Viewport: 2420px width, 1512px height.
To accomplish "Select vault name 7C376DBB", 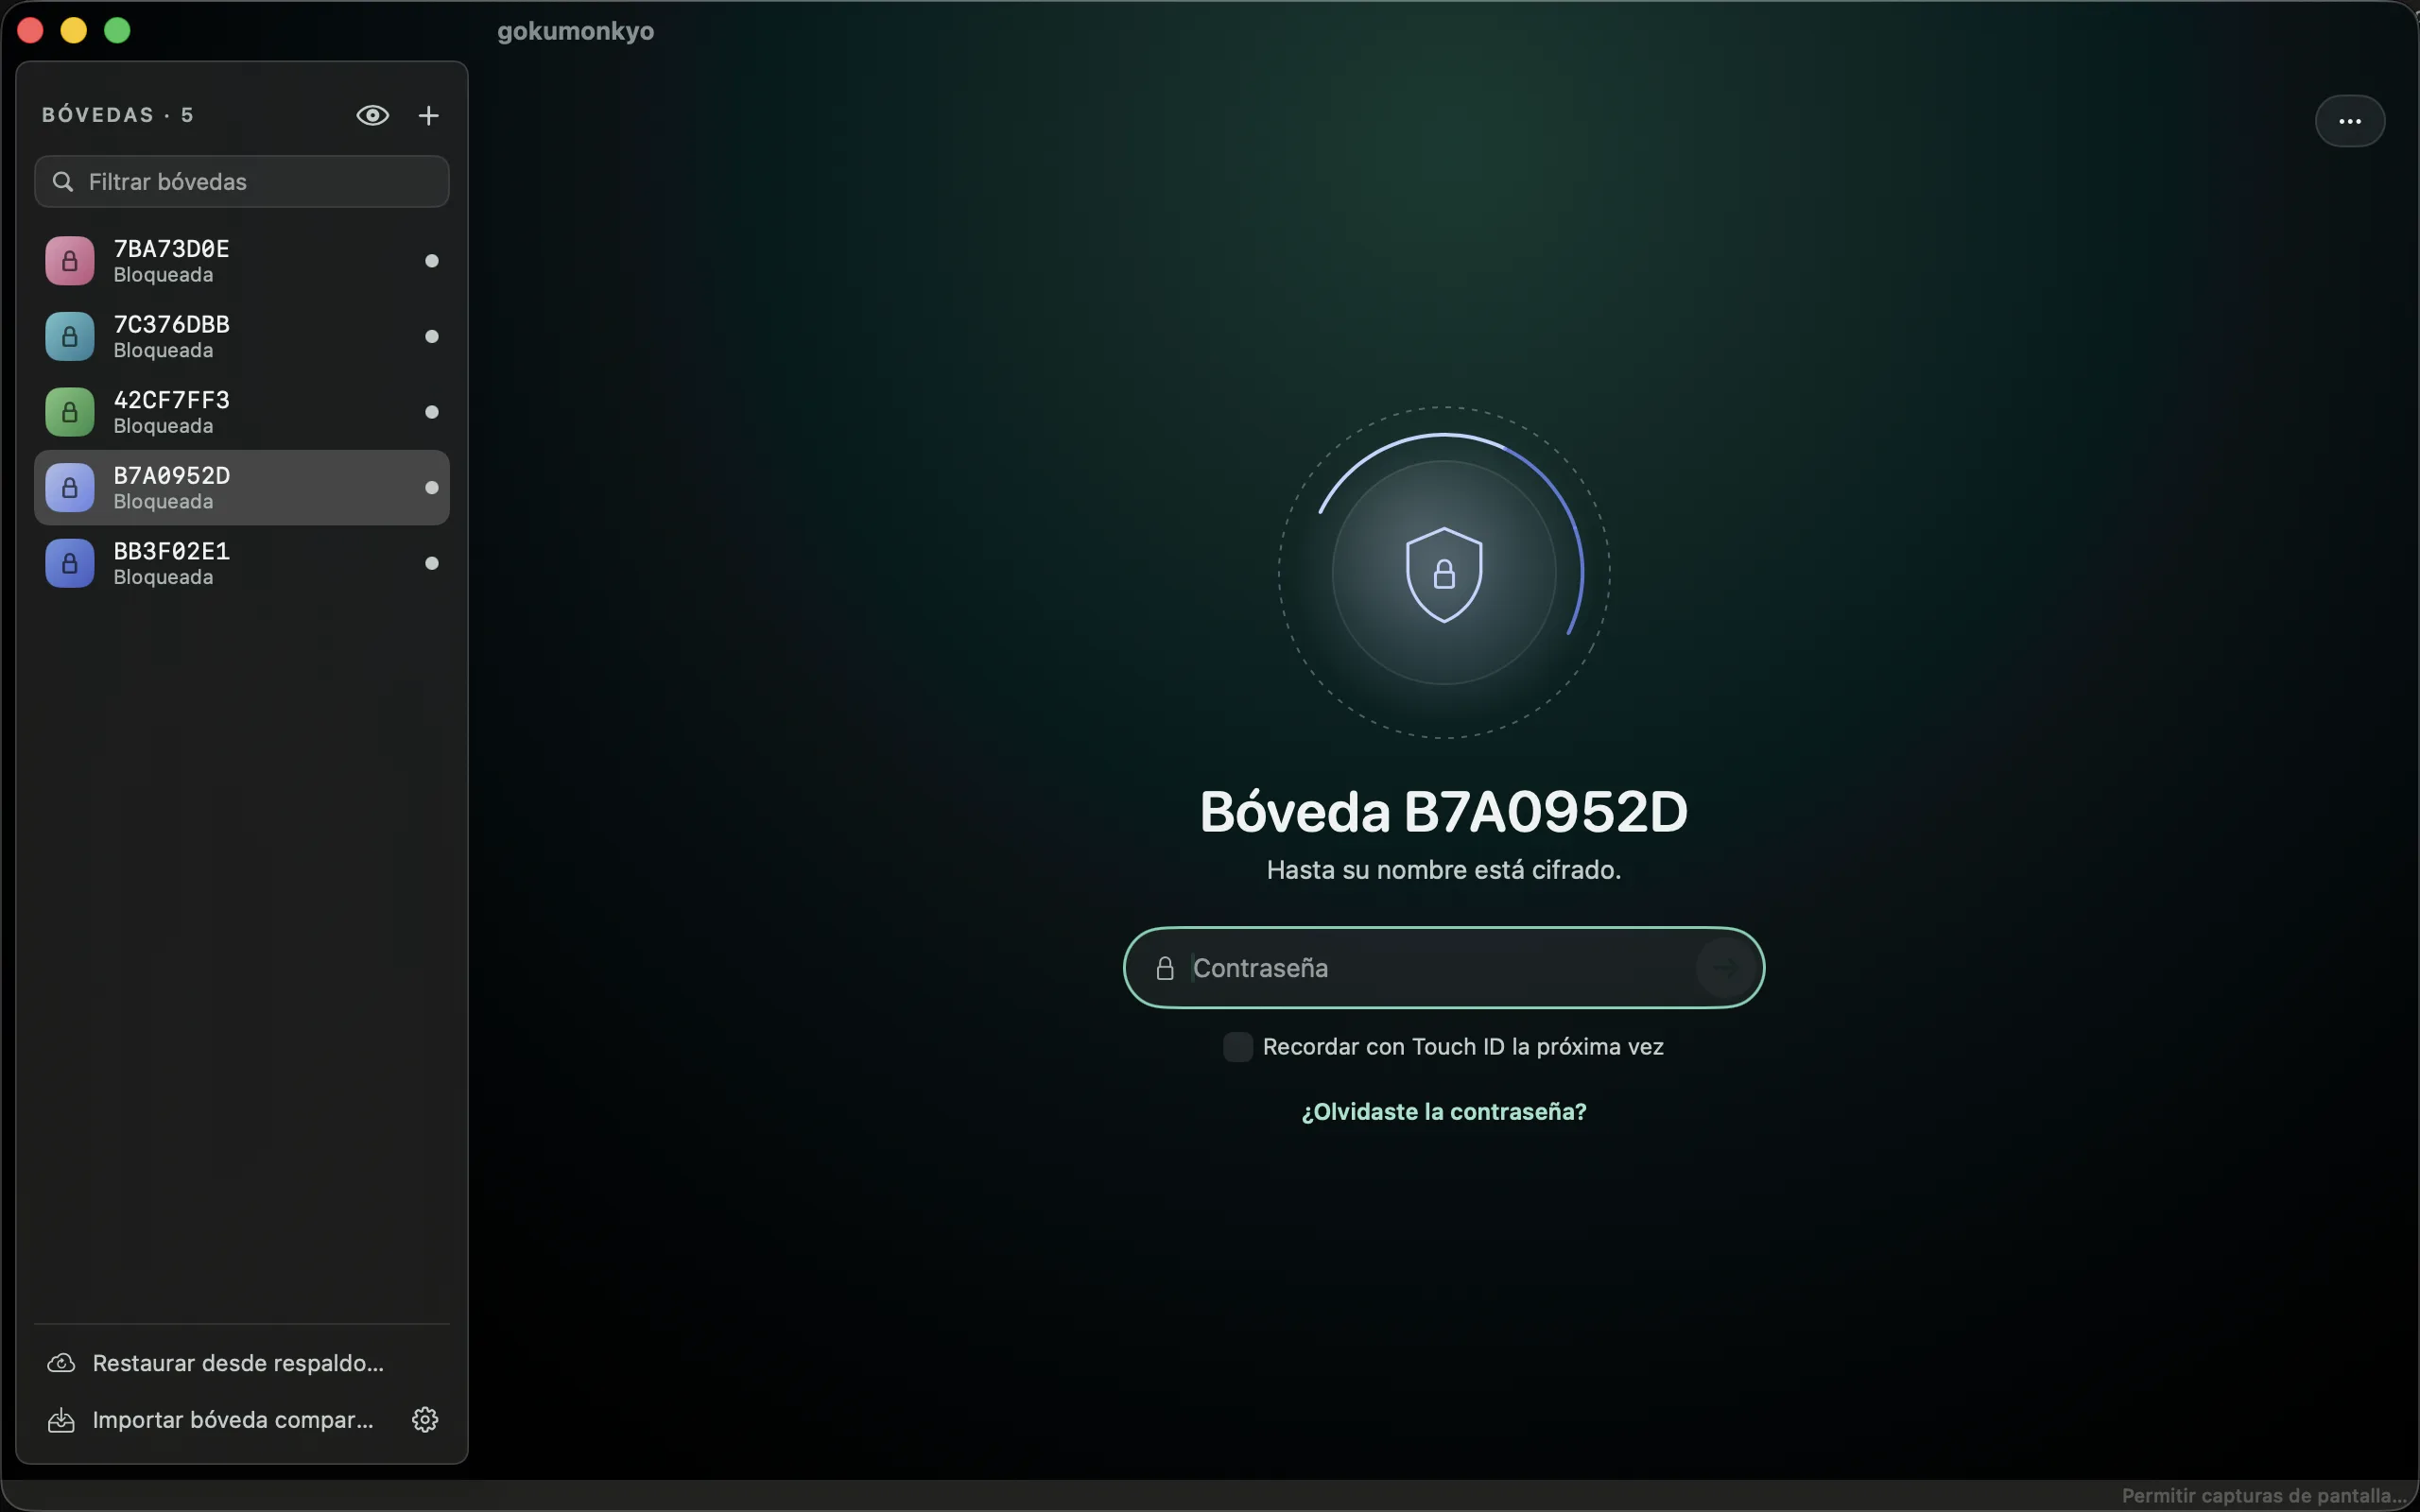I will coord(172,324).
